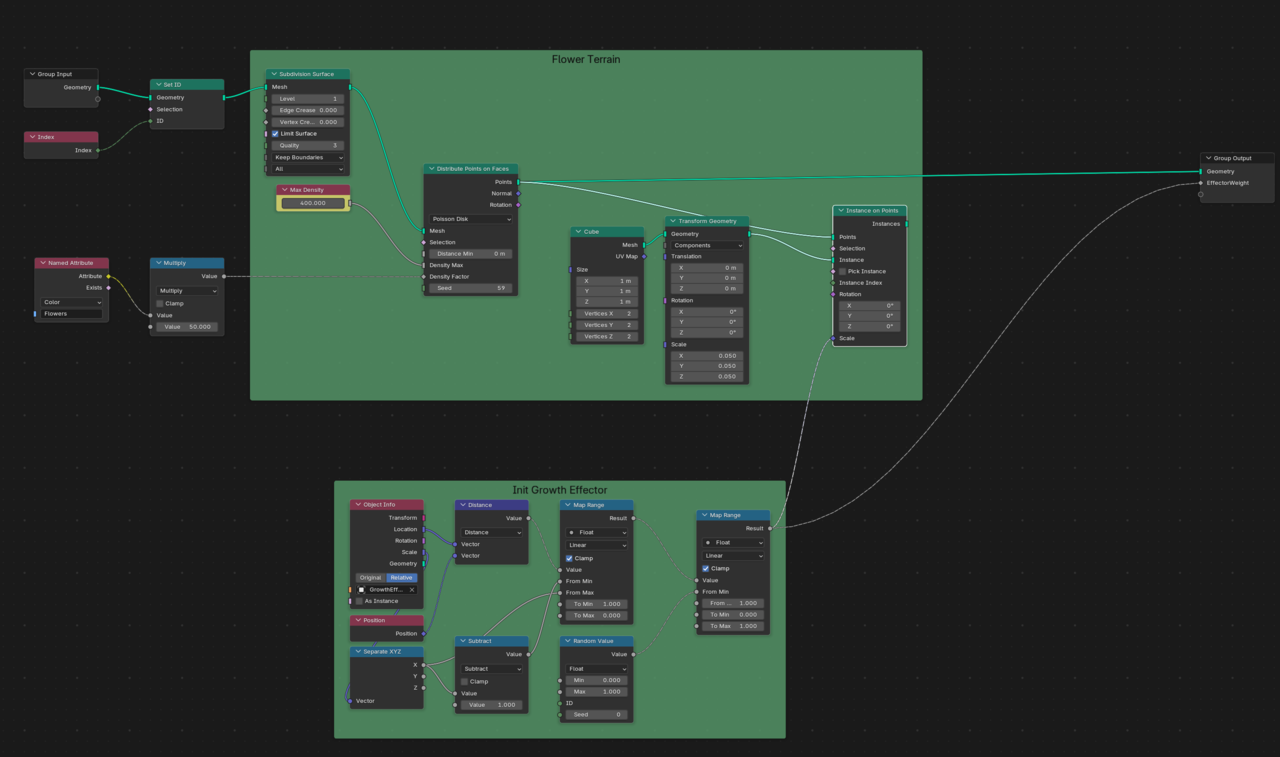The height and width of the screenshot is (757, 1280).
Task: Collapse the Max Density node
Action: coord(284,190)
